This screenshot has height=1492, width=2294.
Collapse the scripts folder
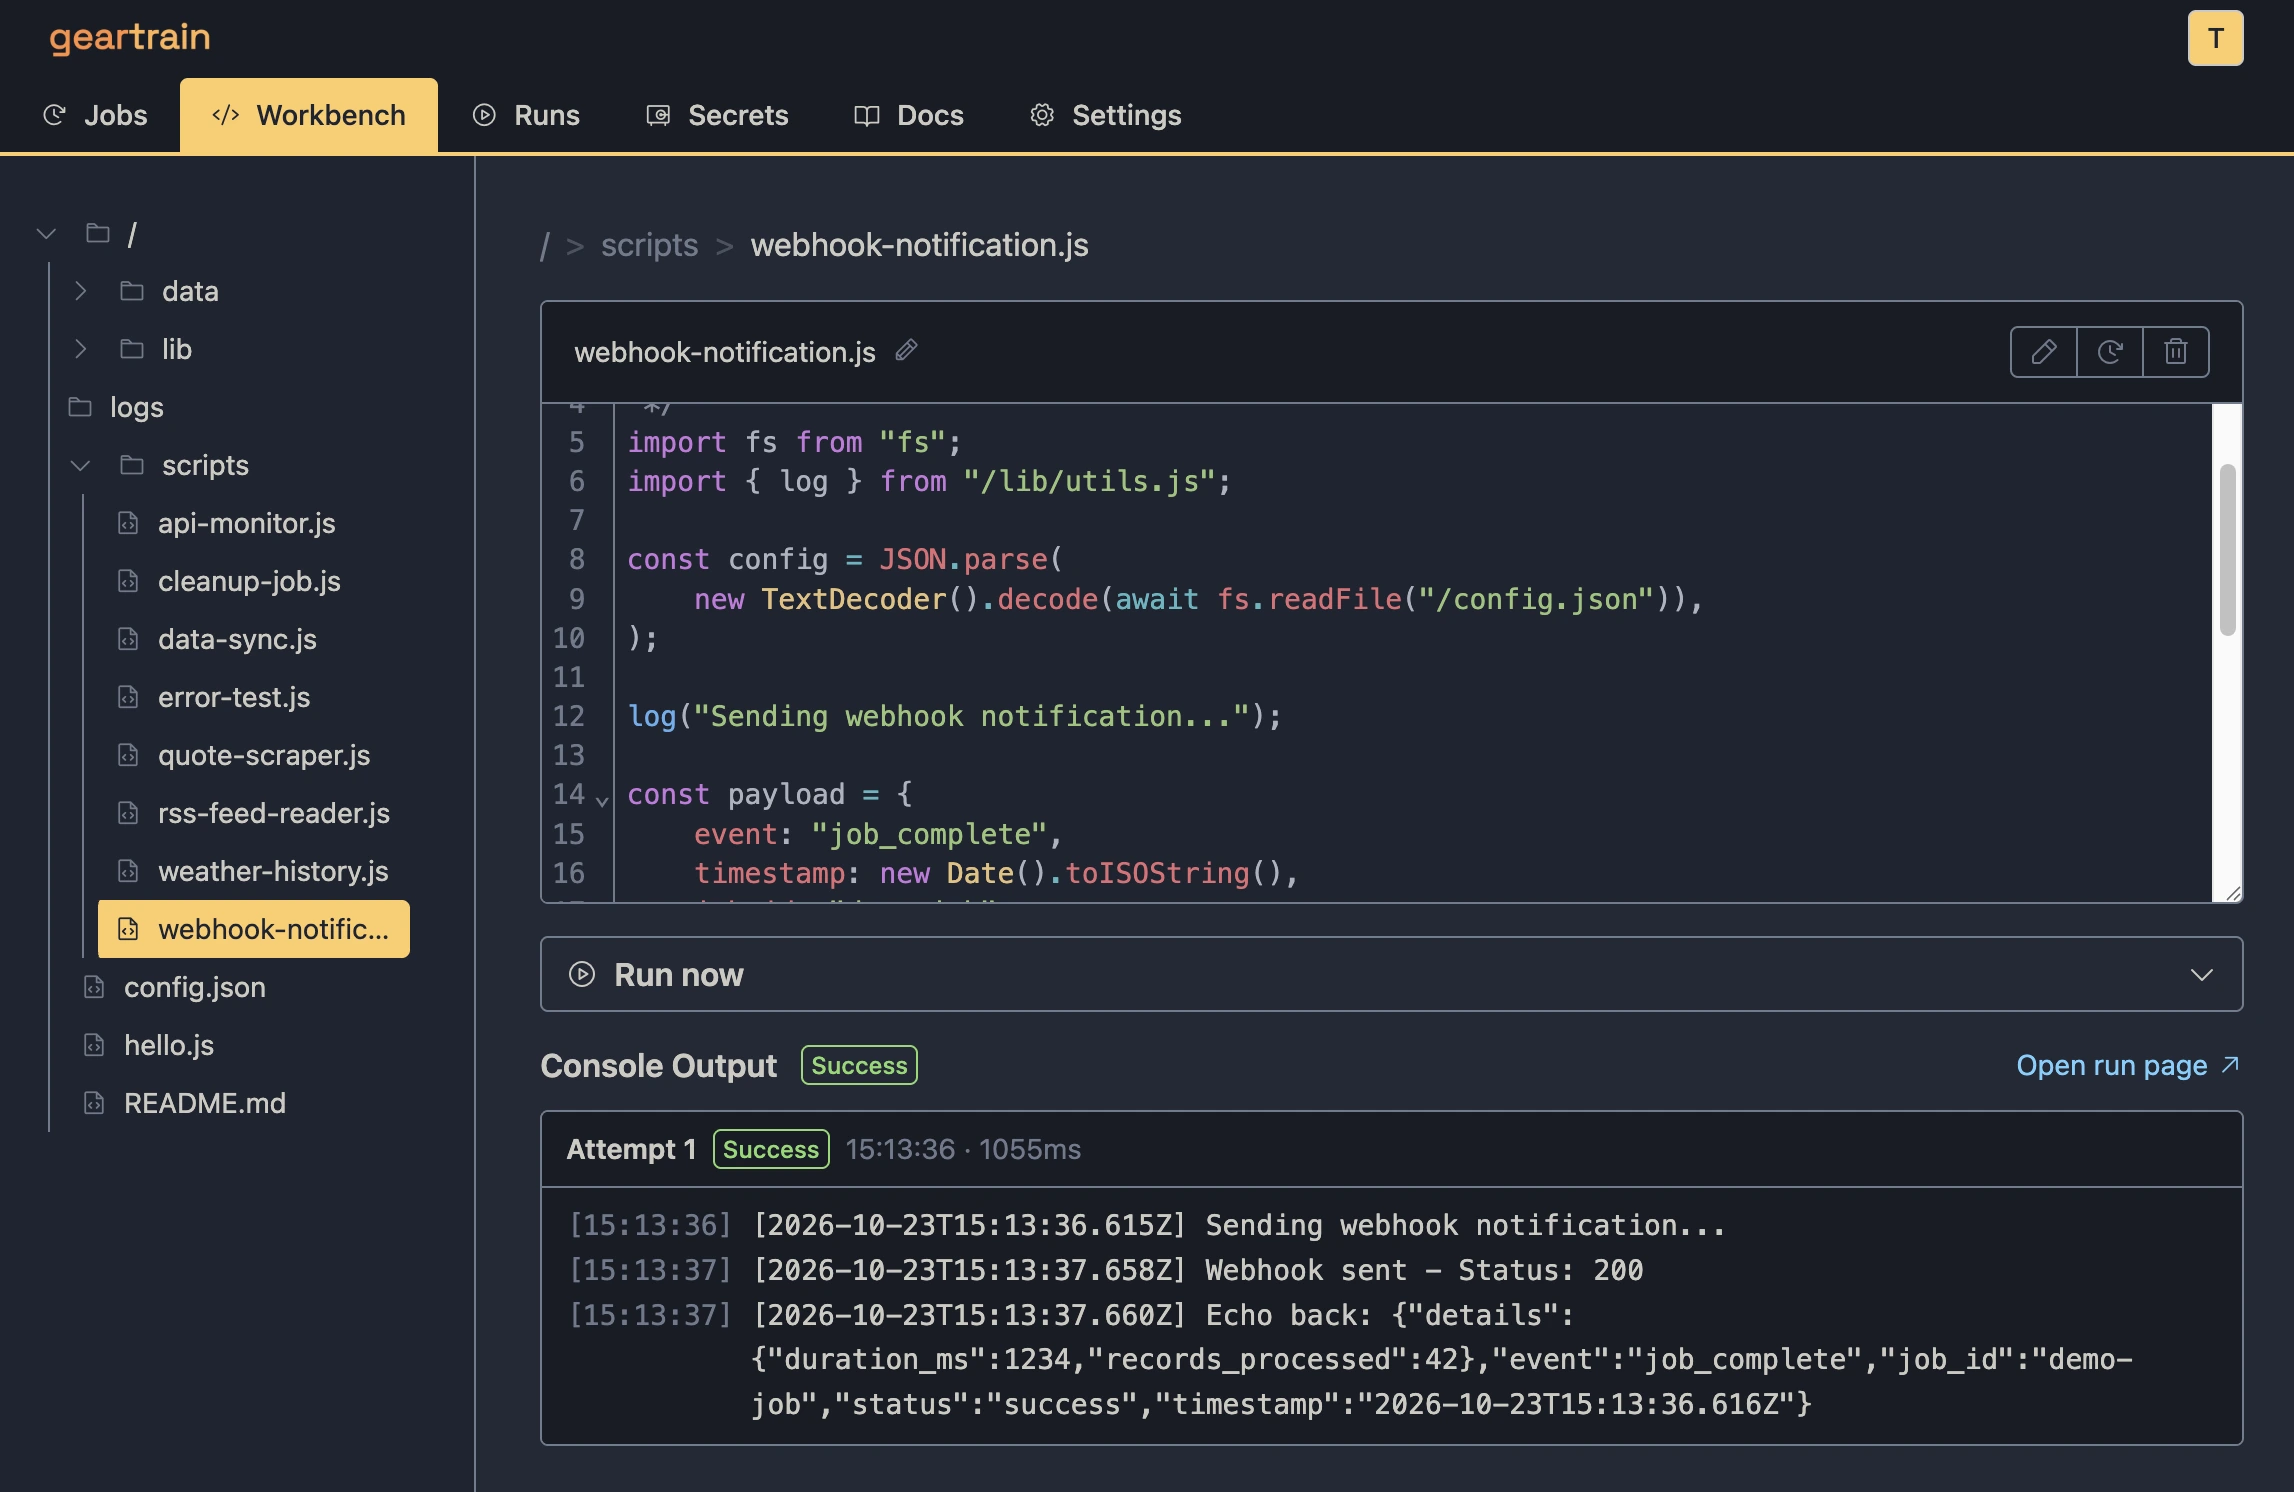[x=81, y=465]
